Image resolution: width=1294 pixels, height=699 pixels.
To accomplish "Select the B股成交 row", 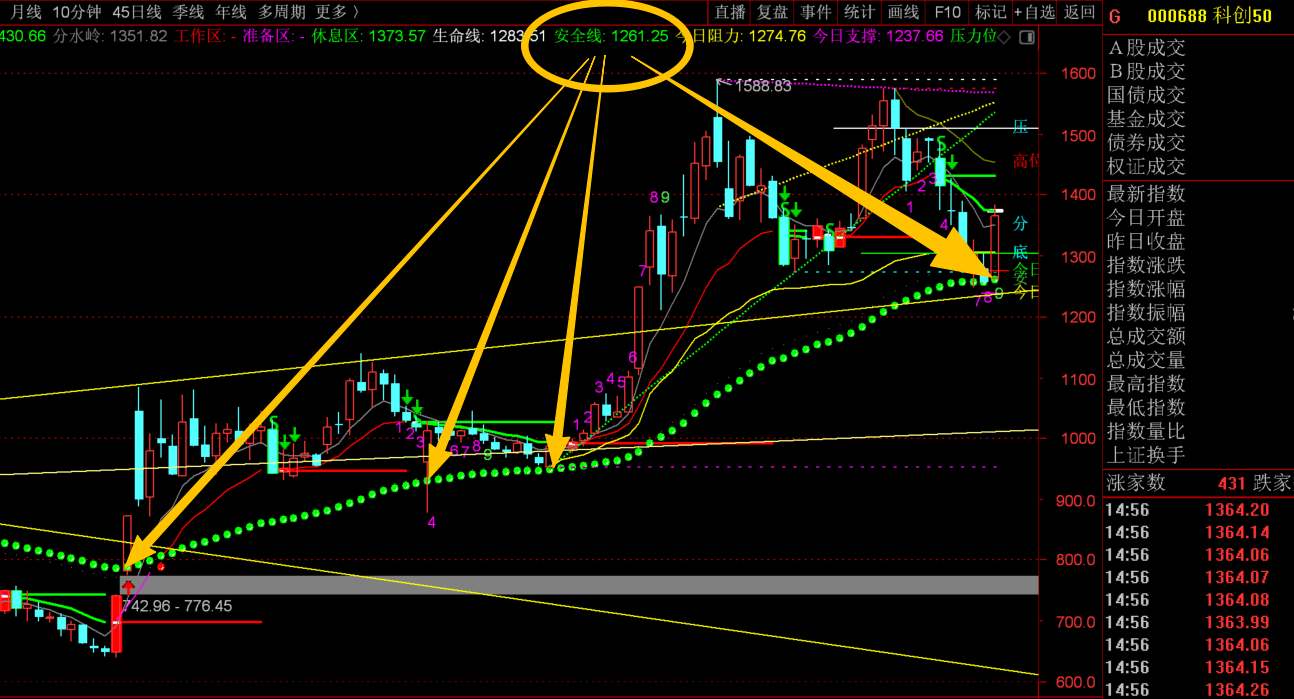I will pos(1146,72).
